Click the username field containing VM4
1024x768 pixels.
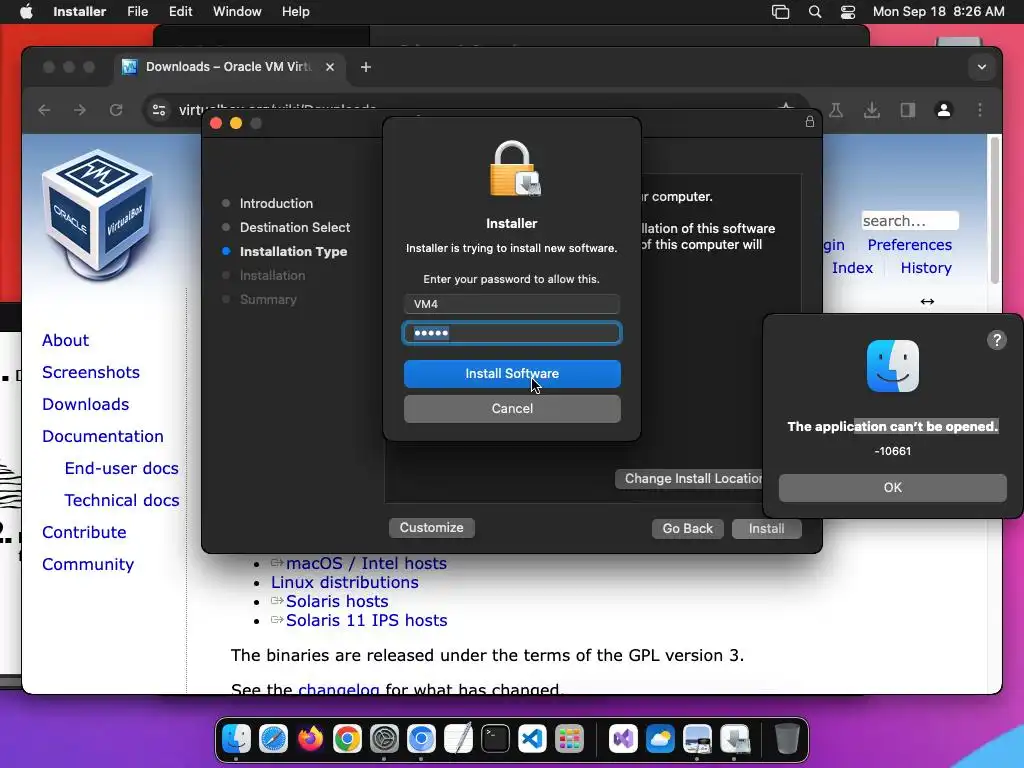[512, 304]
